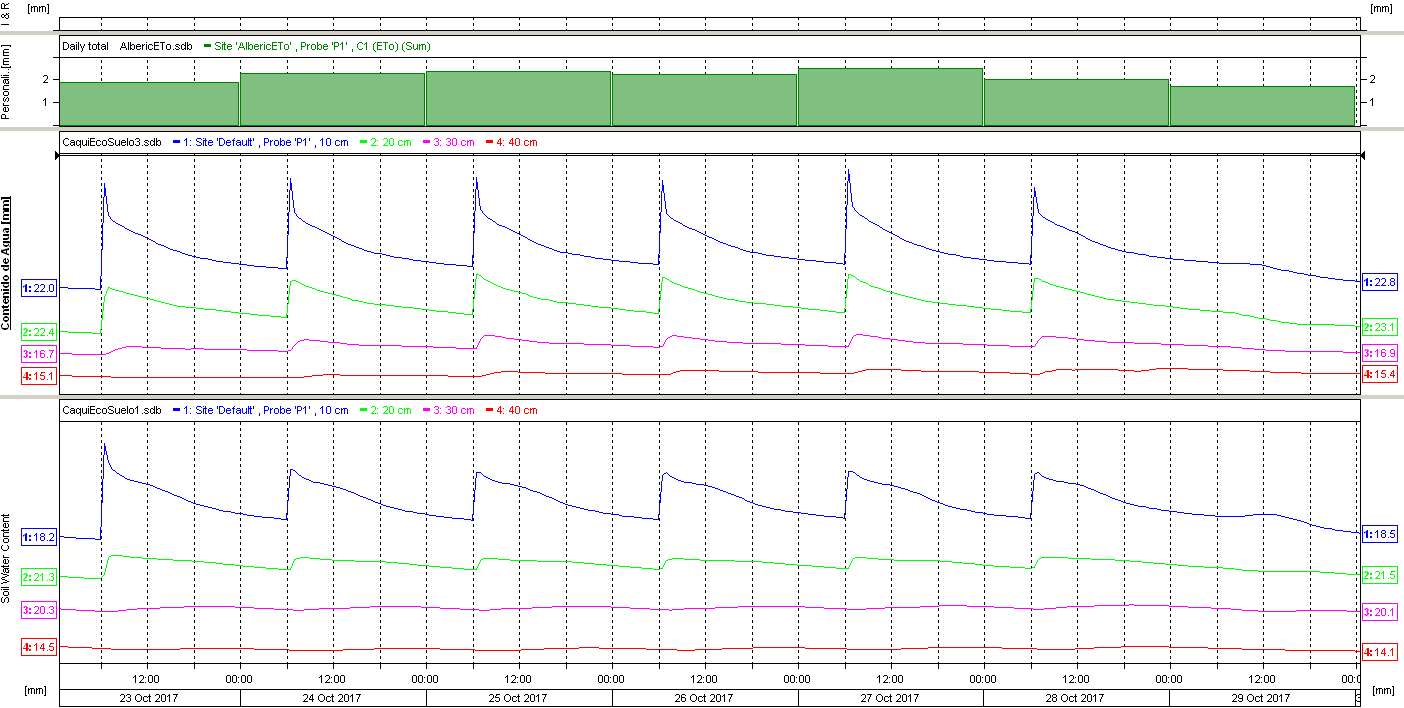Click '4: 40 cm' legend entry in CaquiEcoSuelo3
The height and width of the screenshot is (708, 1404).
pyautogui.click(x=511, y=142)
